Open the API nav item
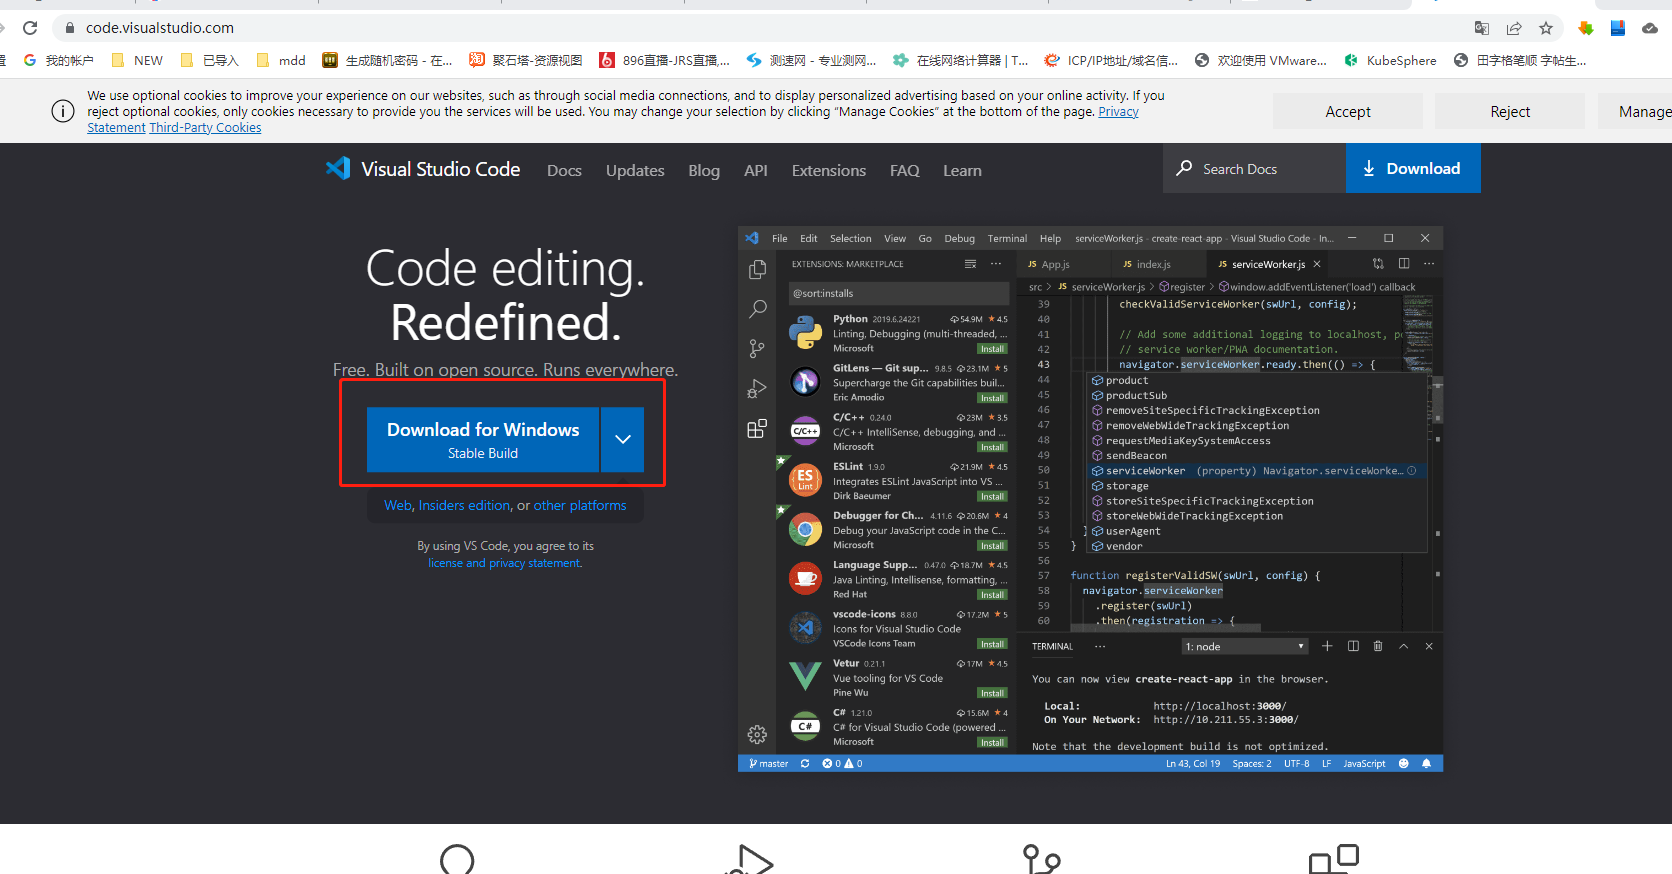This screenshot has height=874, width=1672. pos(756,170)
